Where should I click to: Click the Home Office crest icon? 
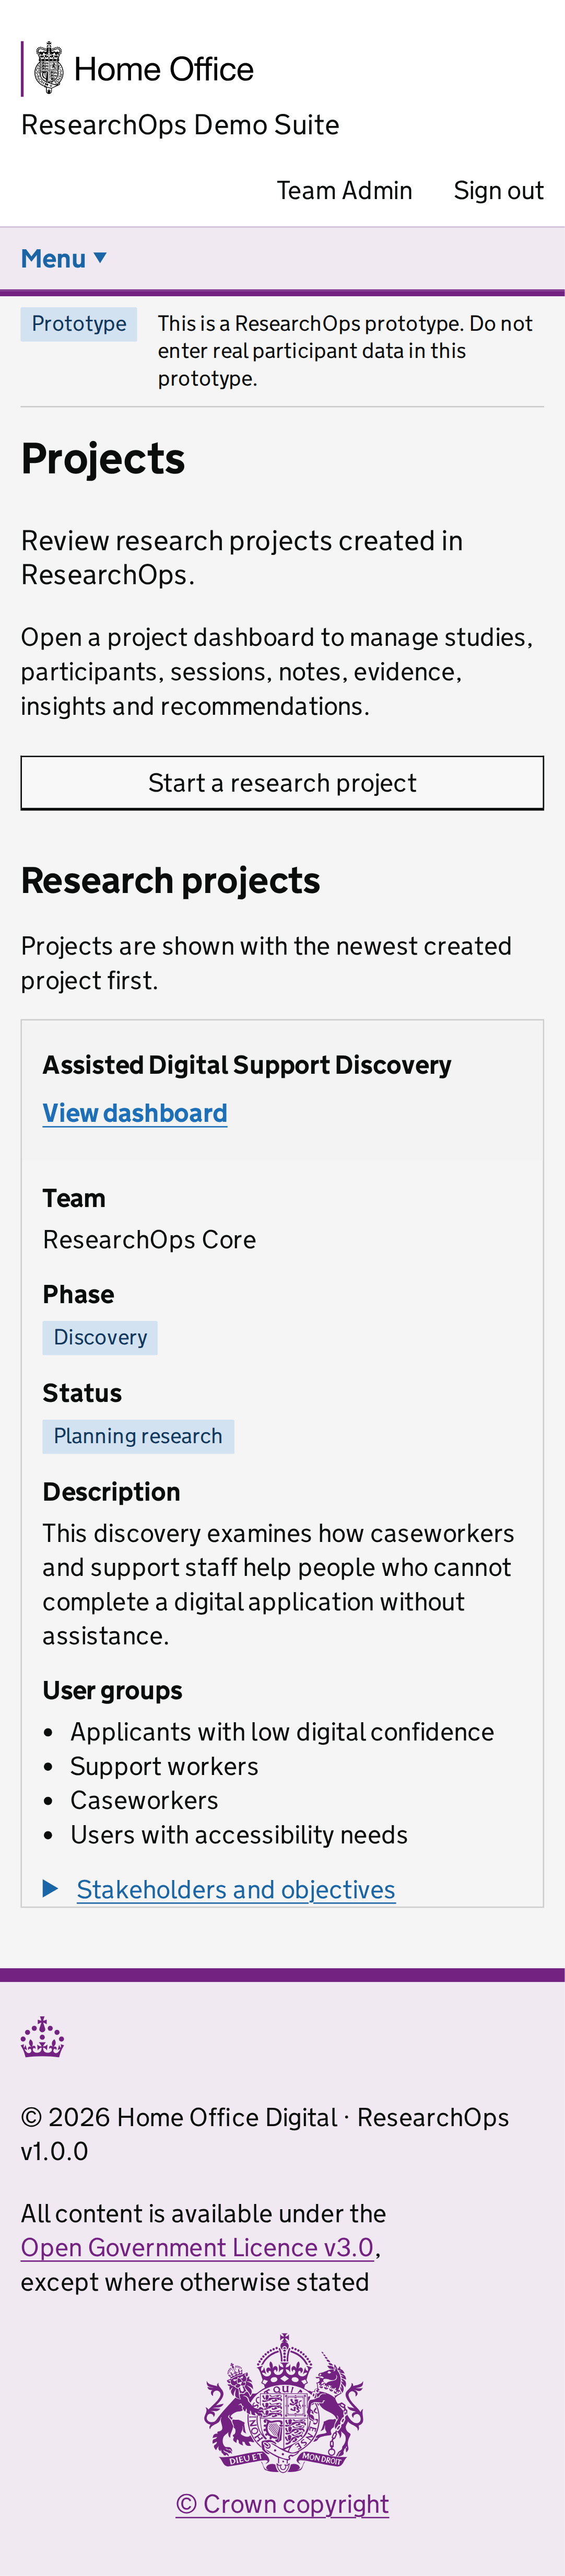[x=48, y=69]
